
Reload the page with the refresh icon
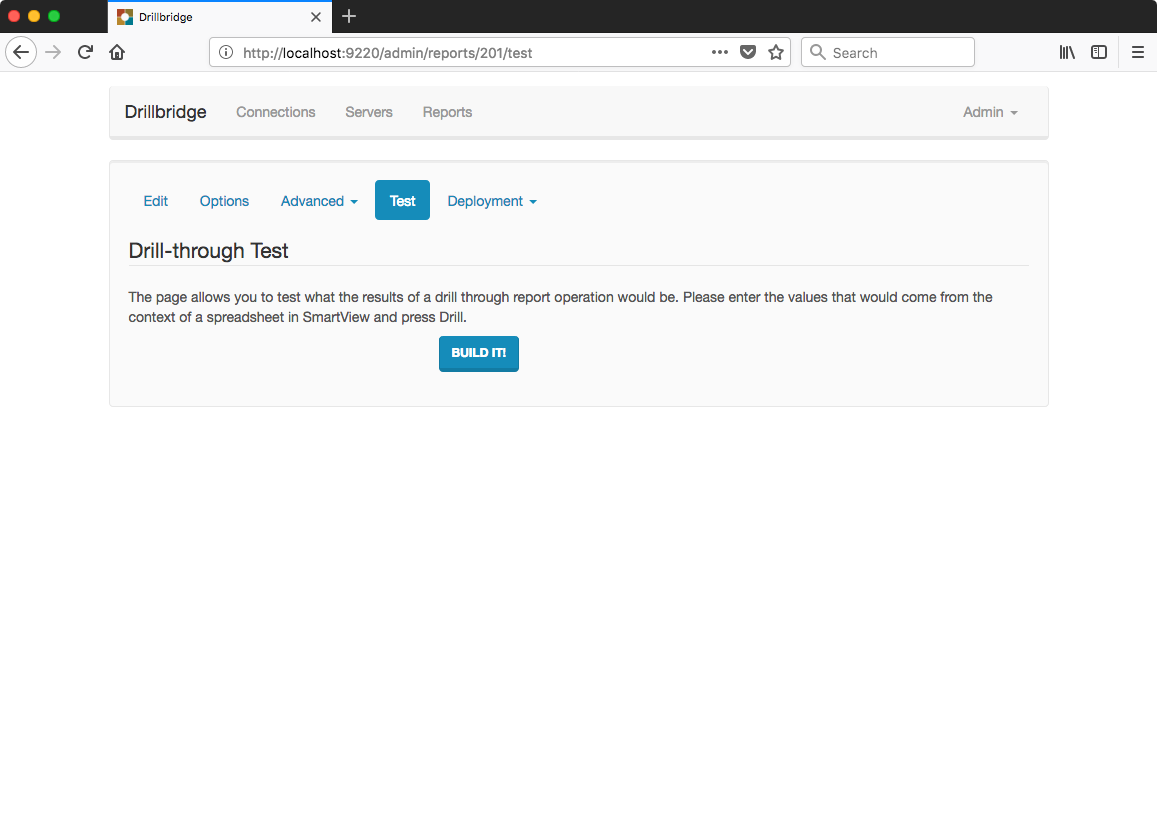tap(86, 52)
